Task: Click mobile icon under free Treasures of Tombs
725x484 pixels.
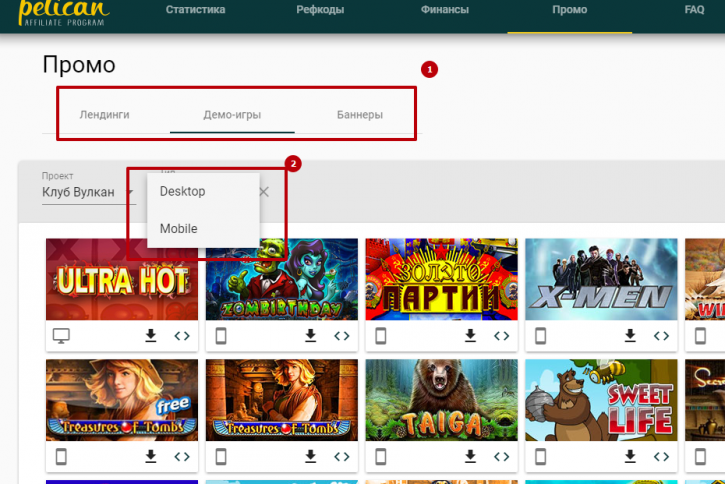Action: pos(61,457)
